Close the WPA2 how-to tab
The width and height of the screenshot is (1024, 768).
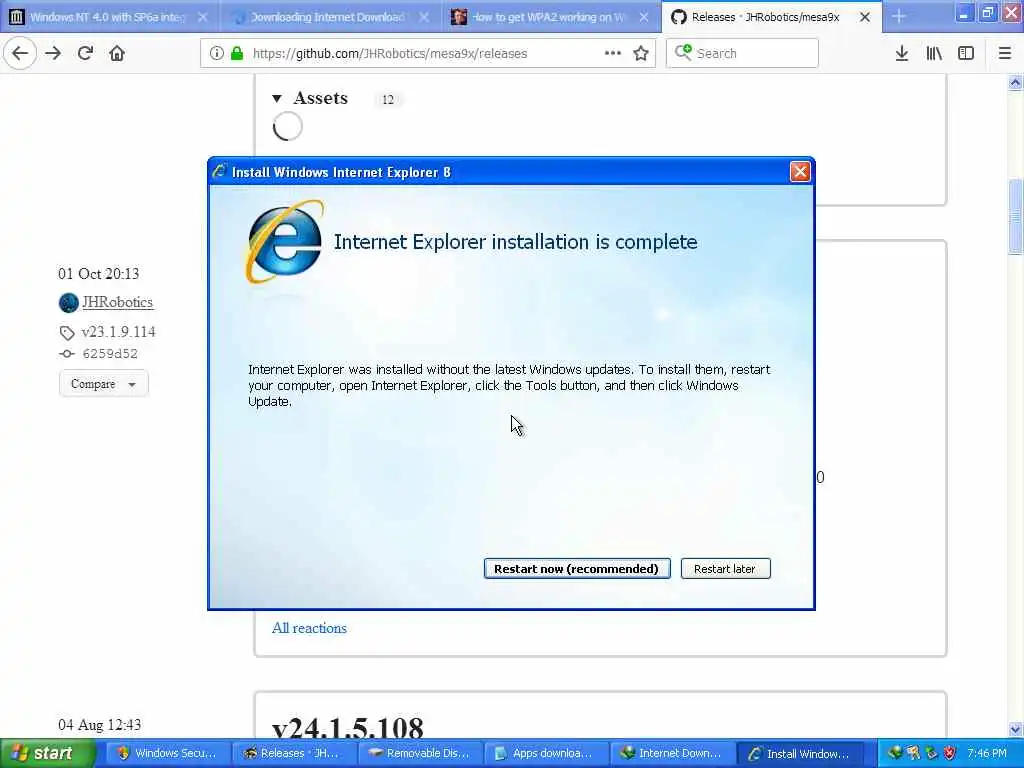click(x=644, y=17)
